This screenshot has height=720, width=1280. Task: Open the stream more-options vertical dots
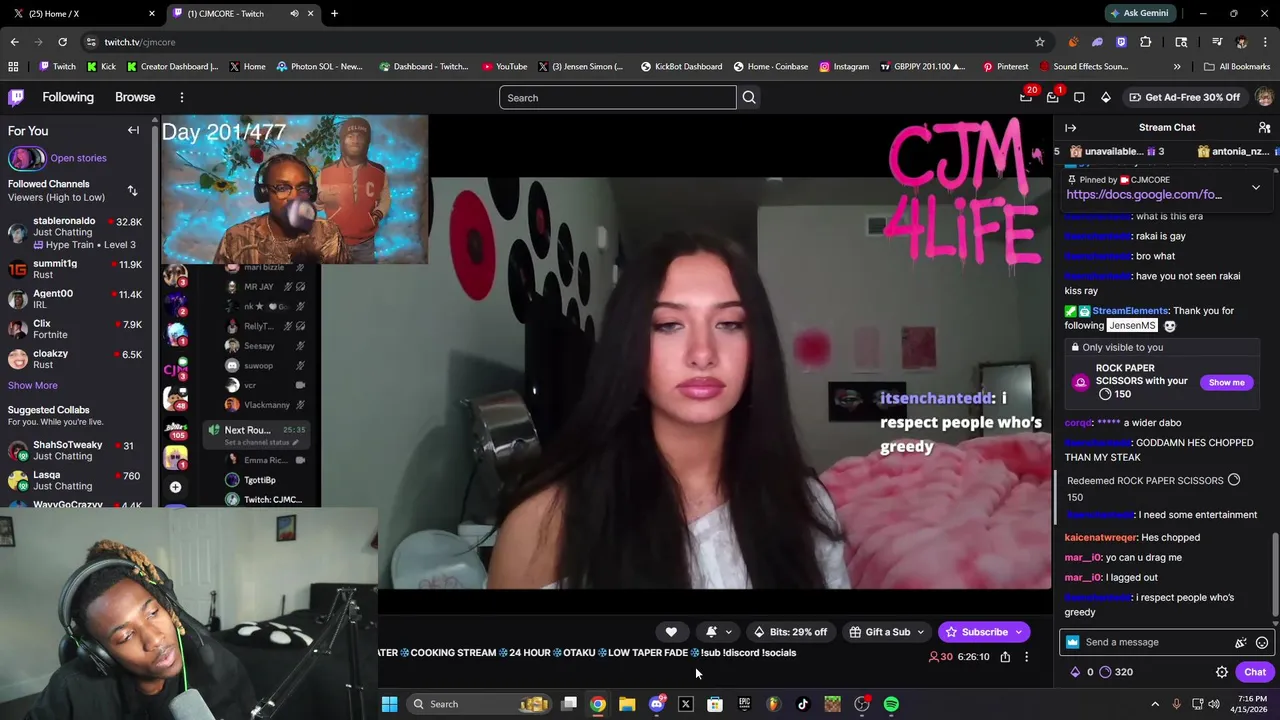(1026, 657)
